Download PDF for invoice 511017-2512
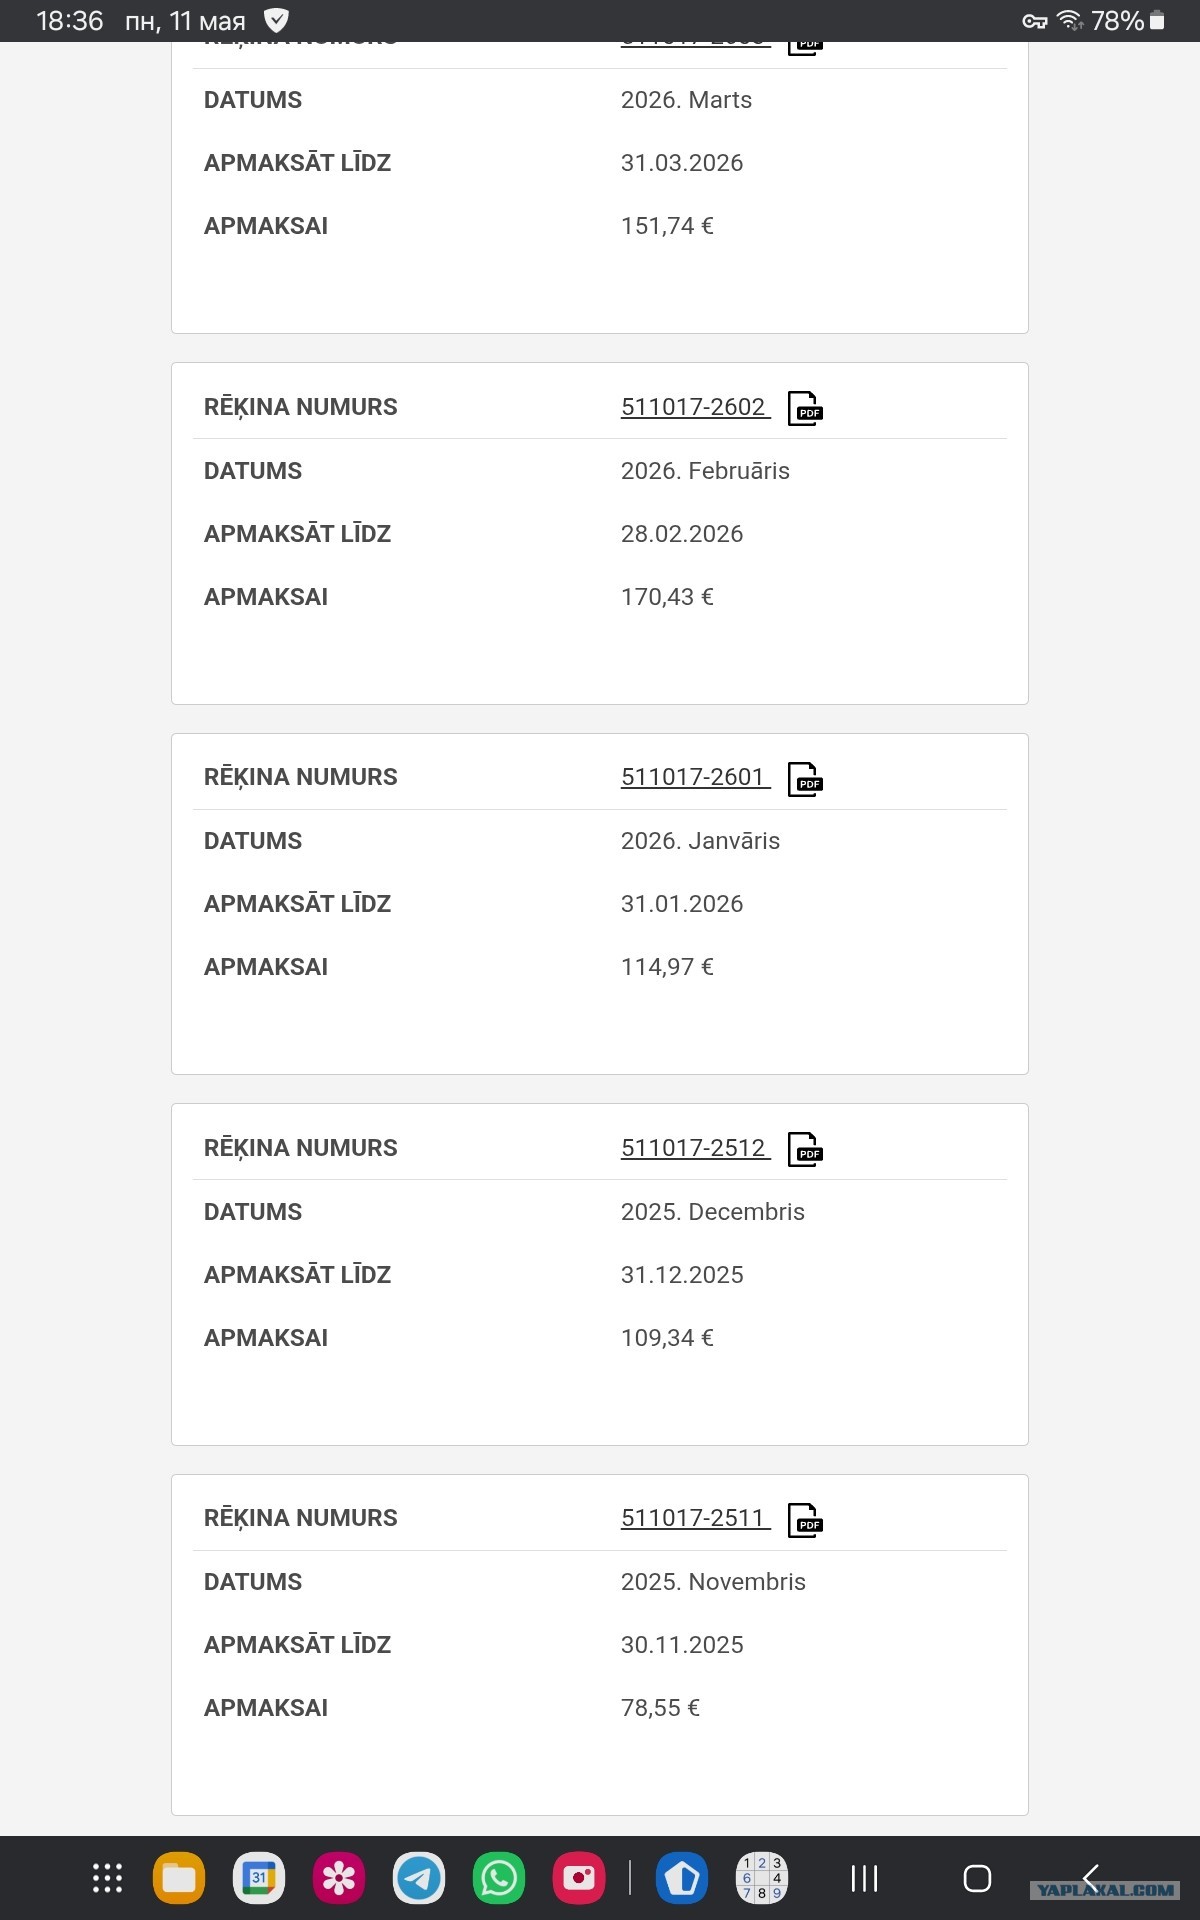 [x=805, y=1149]
